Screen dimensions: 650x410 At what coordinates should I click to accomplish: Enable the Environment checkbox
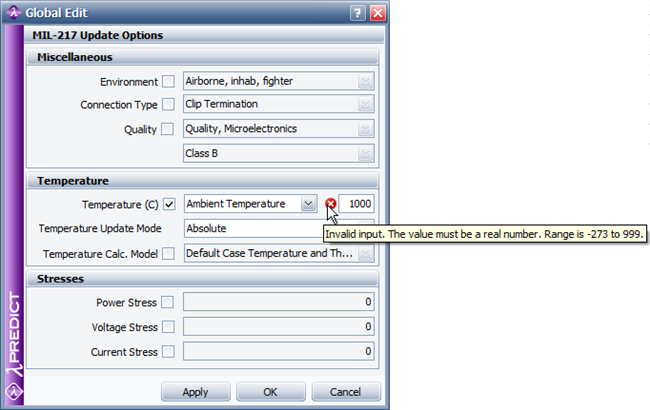point(168,81)
